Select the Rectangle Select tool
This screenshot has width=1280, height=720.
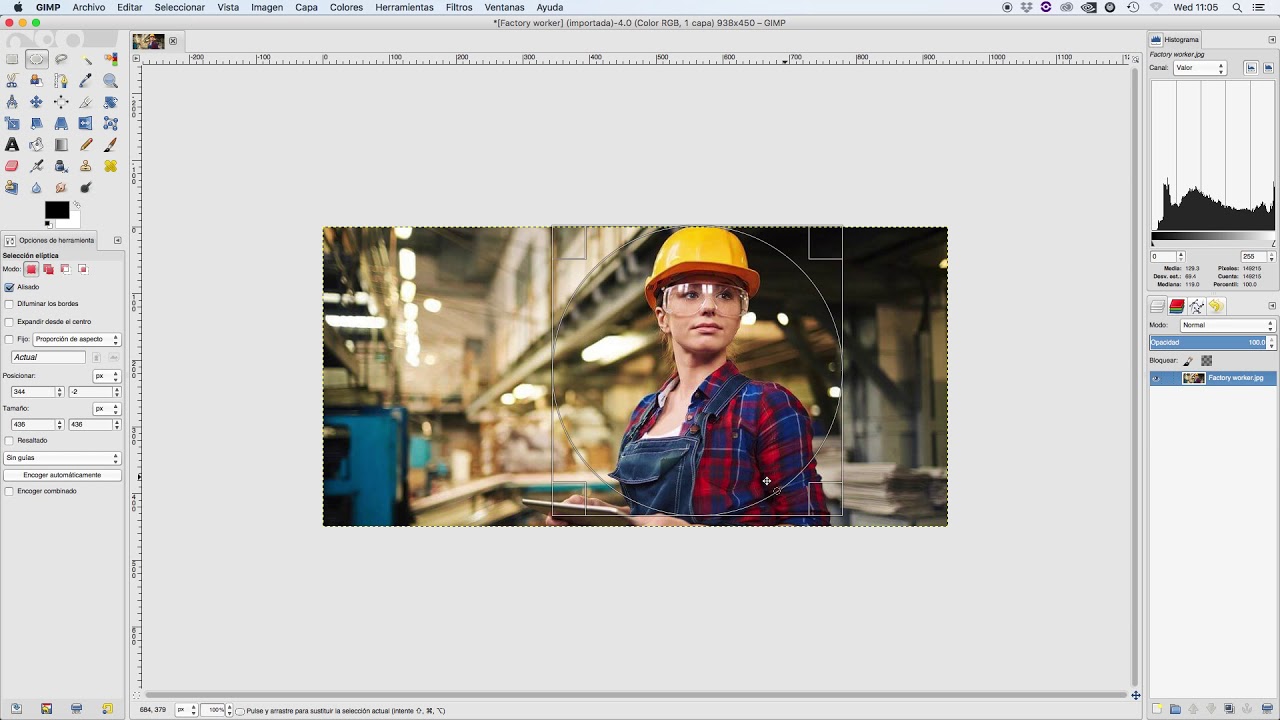pos(12,59)
